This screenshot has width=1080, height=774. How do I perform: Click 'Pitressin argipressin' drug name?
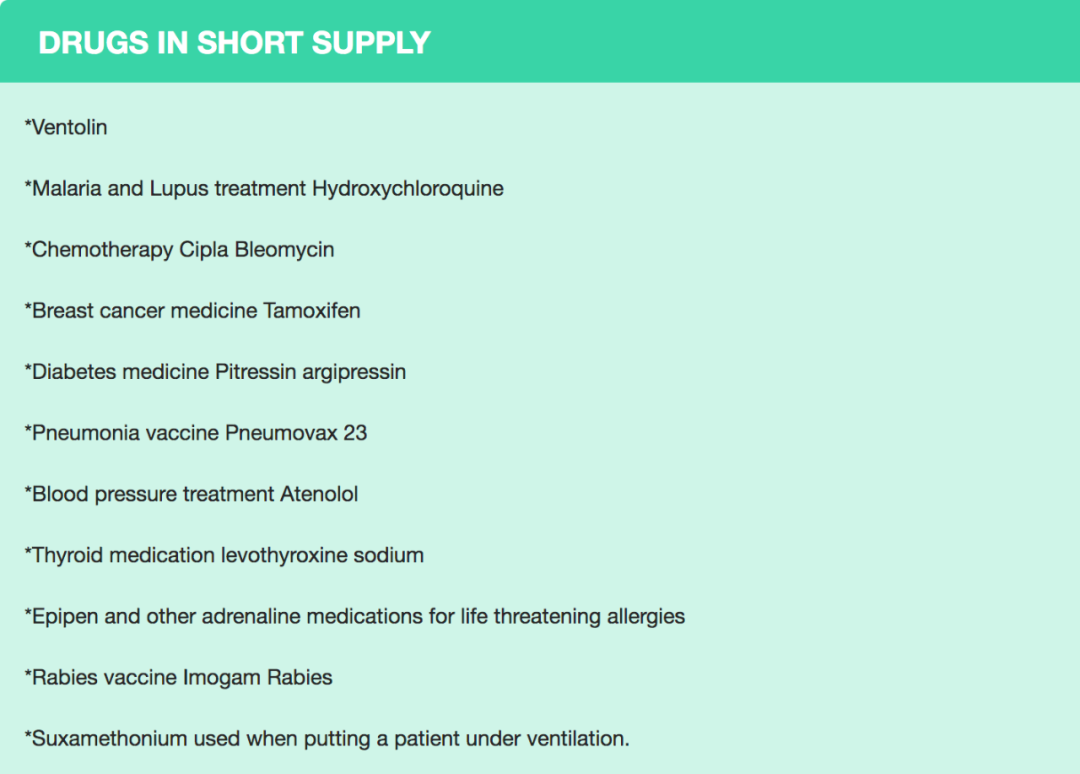(310, 371)
